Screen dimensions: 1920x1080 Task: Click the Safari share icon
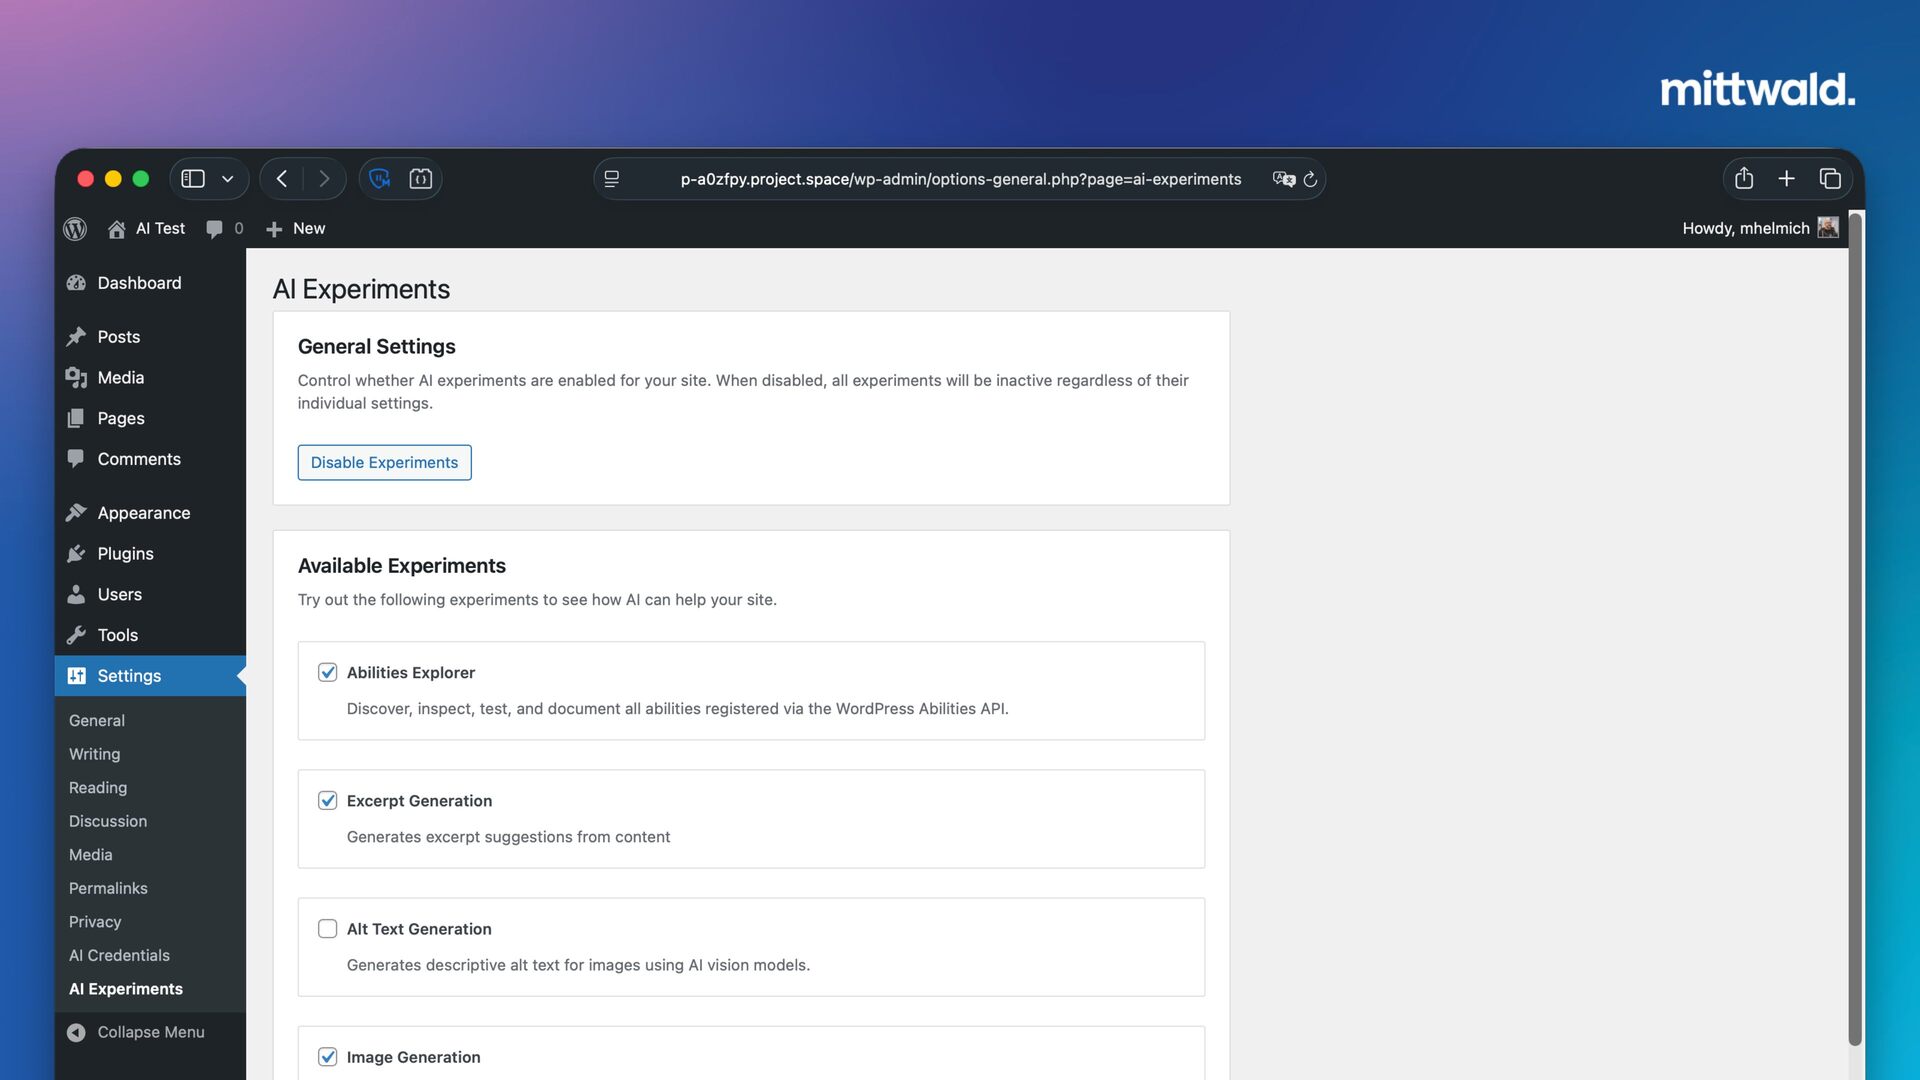[1744, 179]
